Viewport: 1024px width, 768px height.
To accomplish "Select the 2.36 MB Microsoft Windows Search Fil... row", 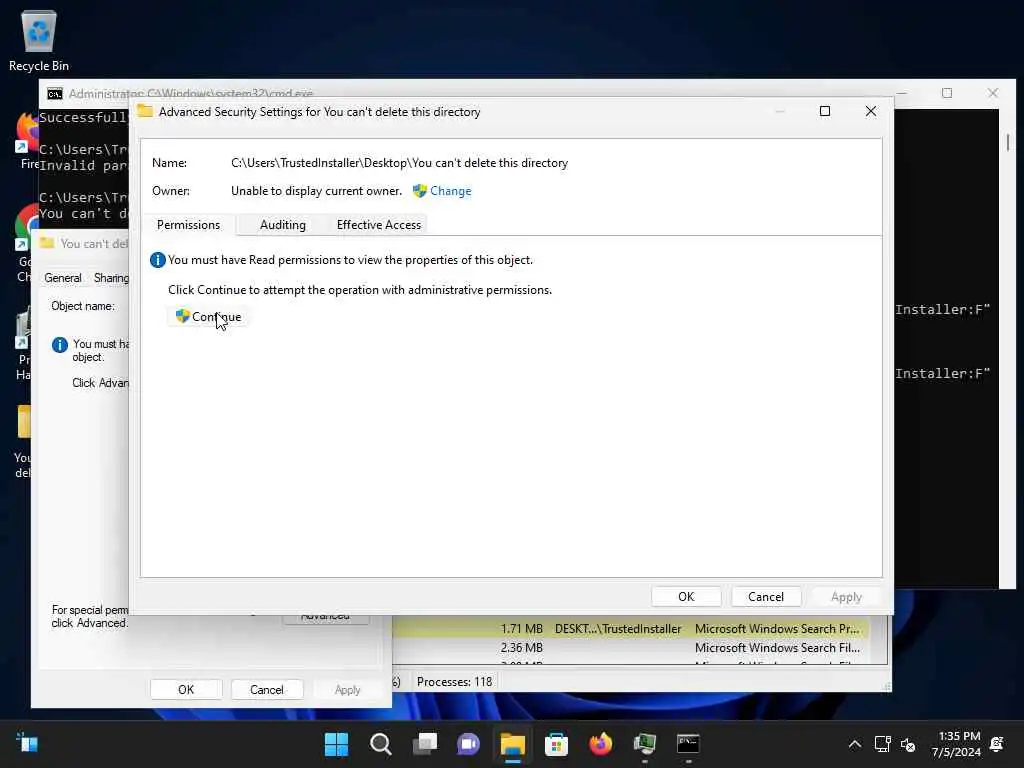I will coord(631,648).
